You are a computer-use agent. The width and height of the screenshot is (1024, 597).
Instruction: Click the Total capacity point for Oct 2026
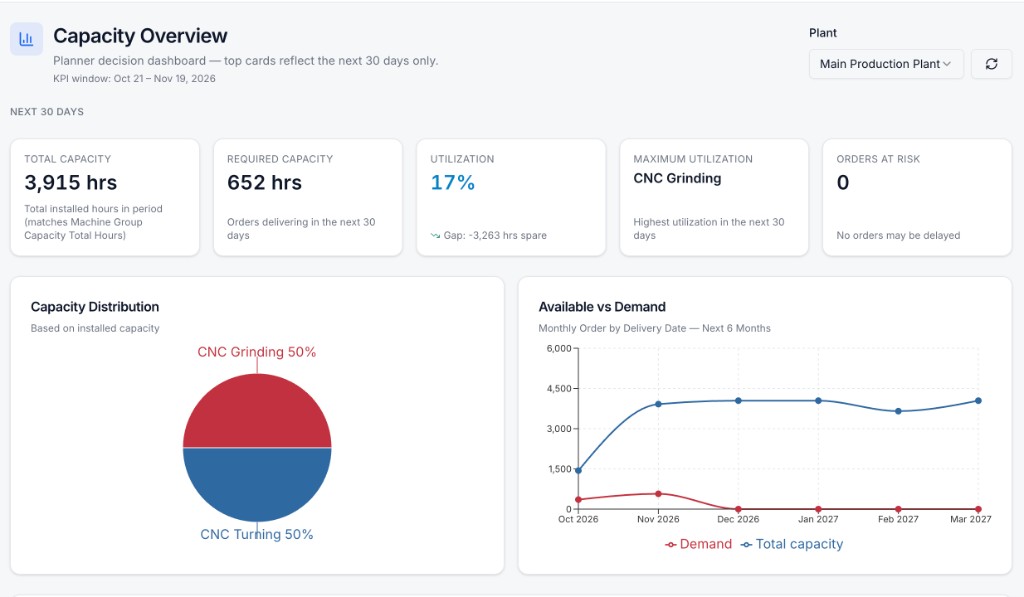pyautogui.click(x=579, y=470)
